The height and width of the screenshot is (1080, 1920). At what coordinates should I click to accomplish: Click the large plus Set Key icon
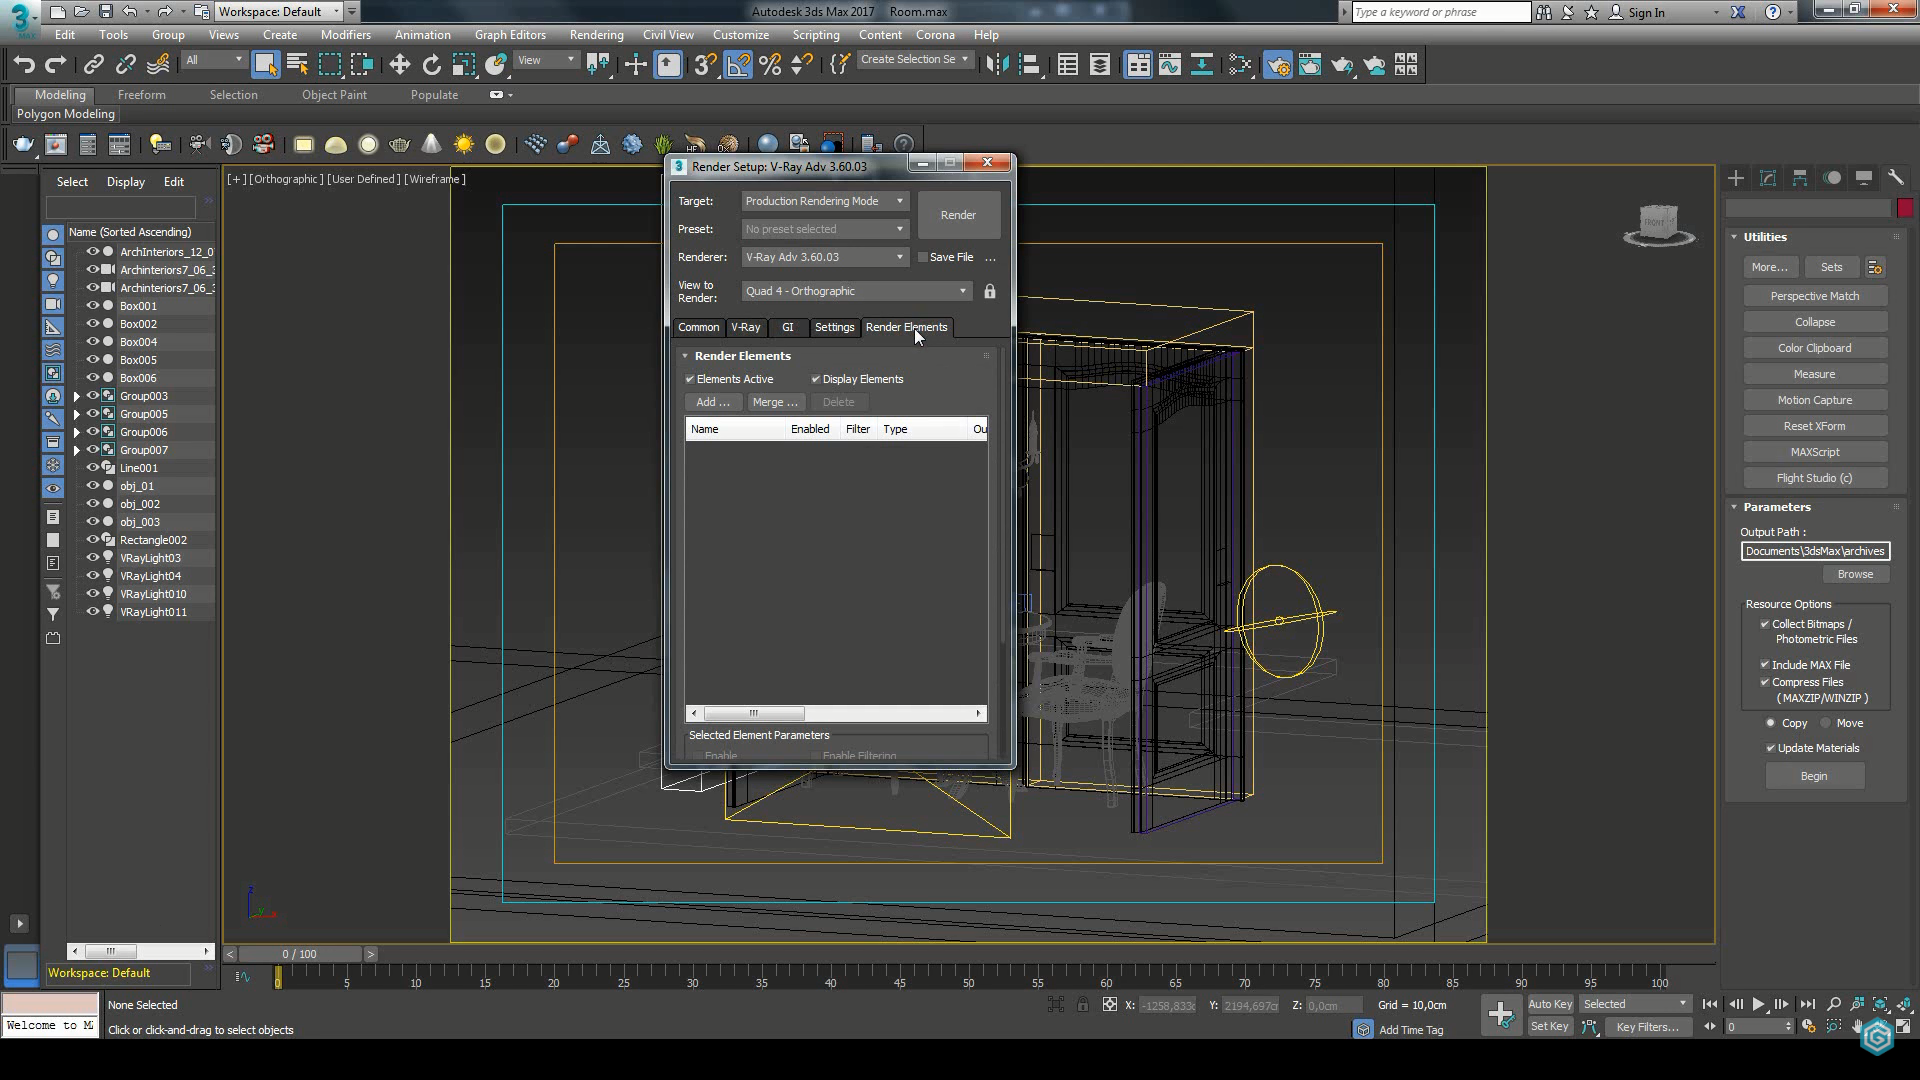click(x=1501, y=1015)
